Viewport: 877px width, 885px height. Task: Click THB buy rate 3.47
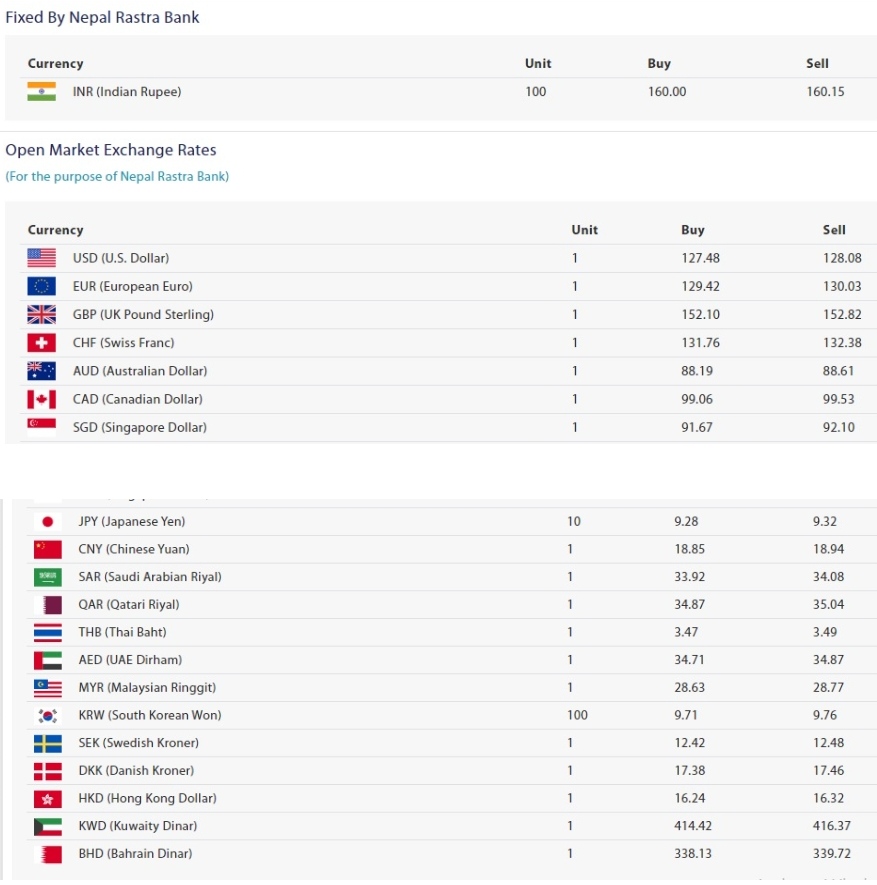[x=686, y=632]
